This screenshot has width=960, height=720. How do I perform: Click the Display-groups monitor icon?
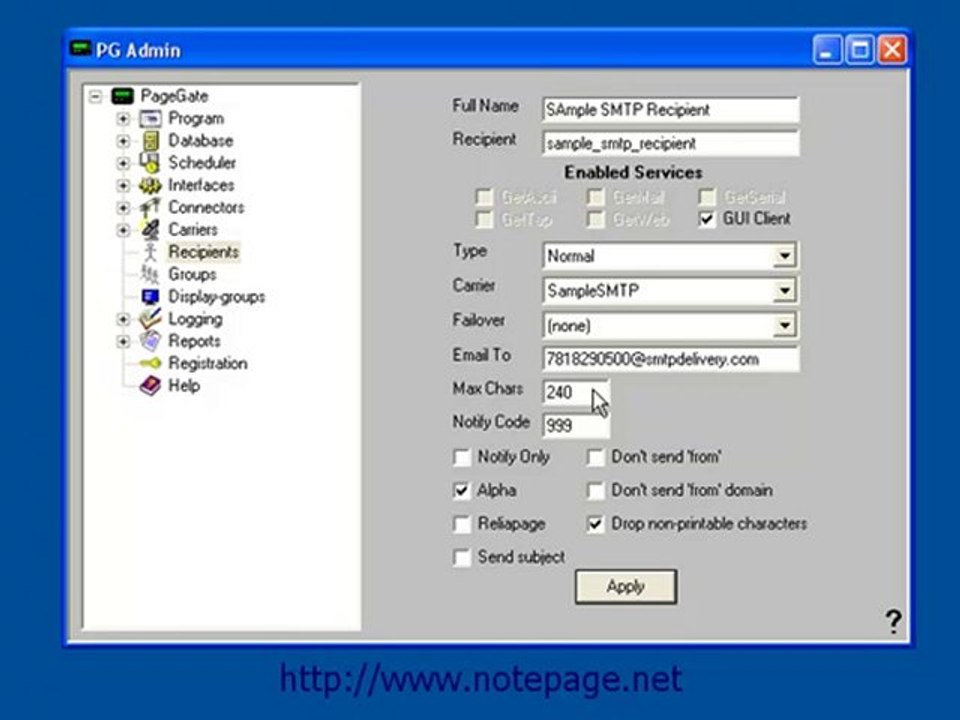coord(150,297)
